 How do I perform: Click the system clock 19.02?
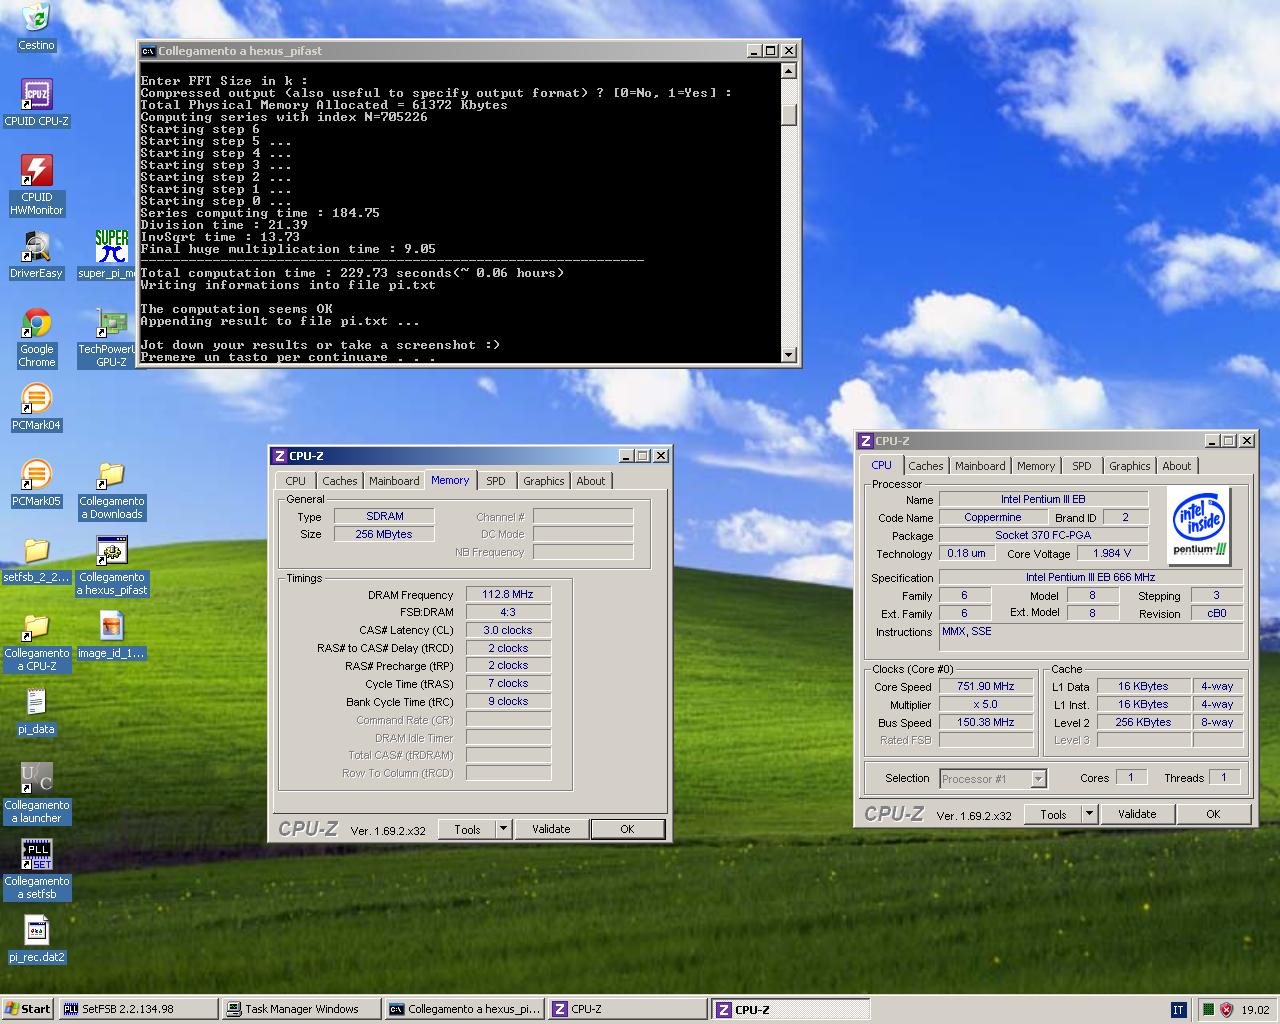(1255, 1010)
